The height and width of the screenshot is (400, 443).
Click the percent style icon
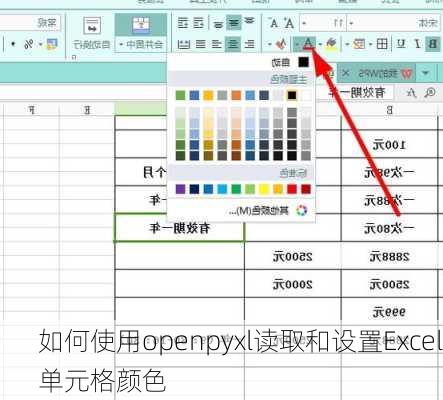point(29,44)
